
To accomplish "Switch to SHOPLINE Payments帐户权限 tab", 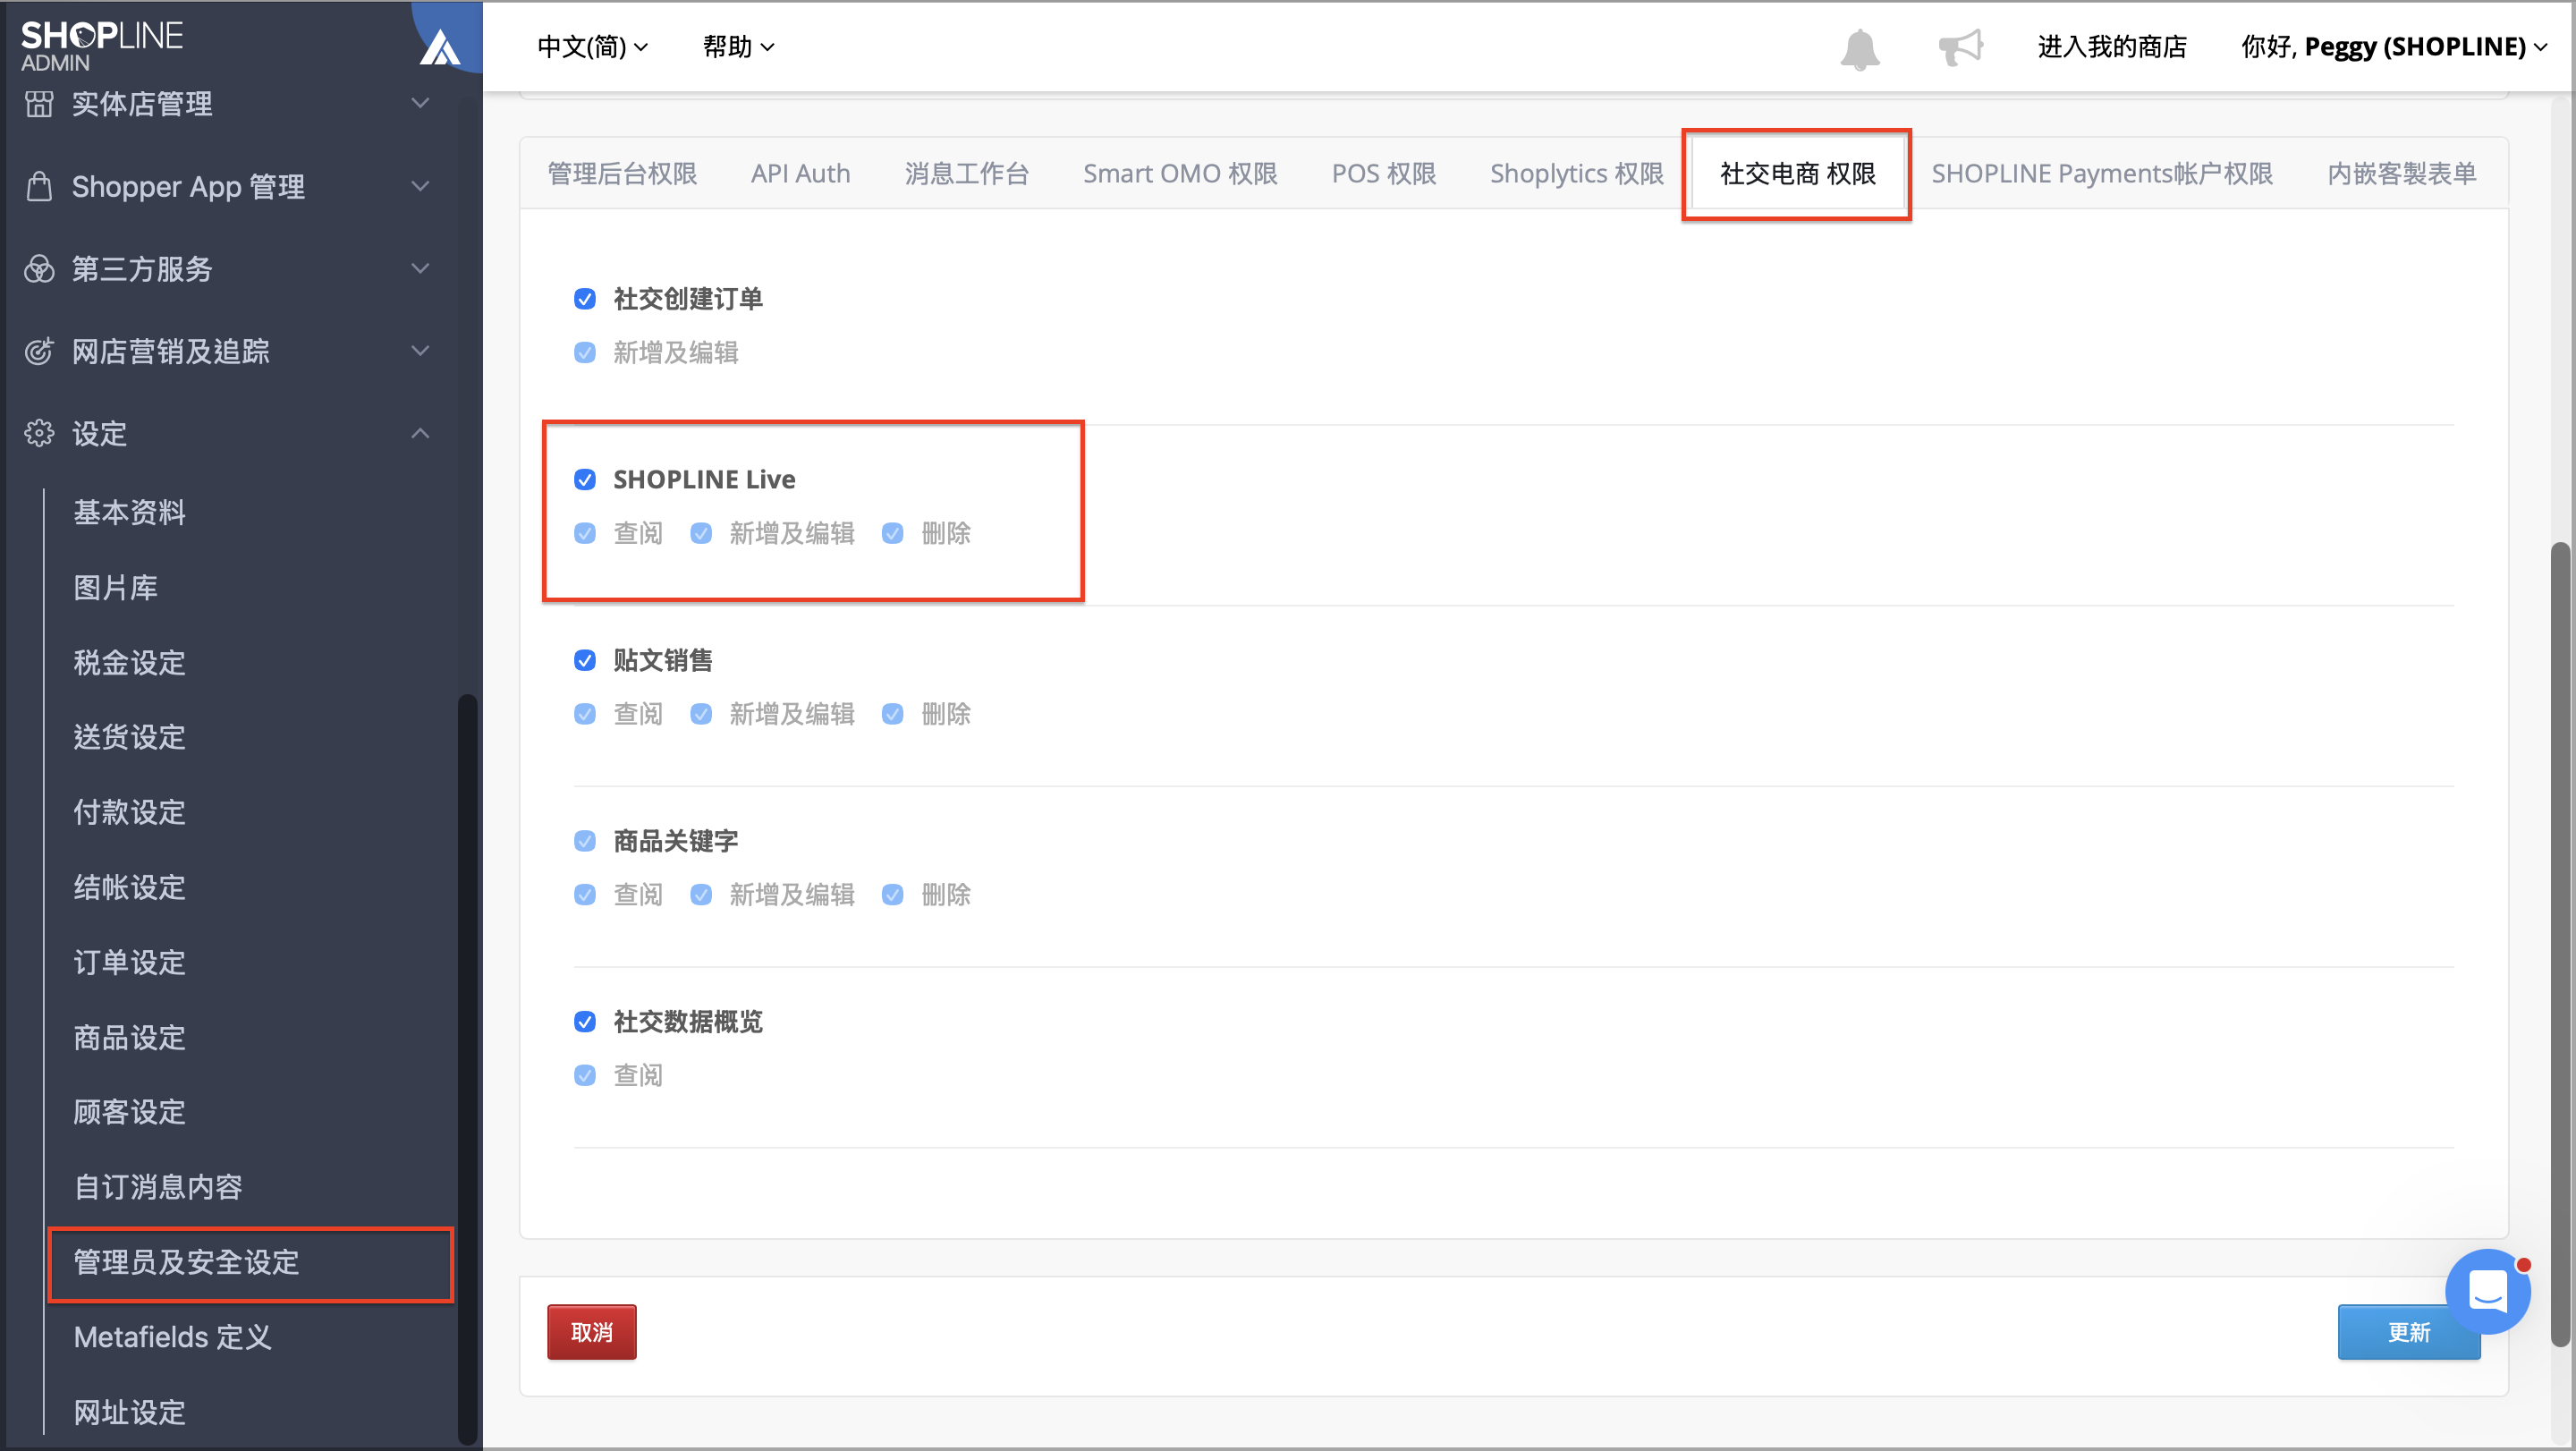I will pos(2101,174).
